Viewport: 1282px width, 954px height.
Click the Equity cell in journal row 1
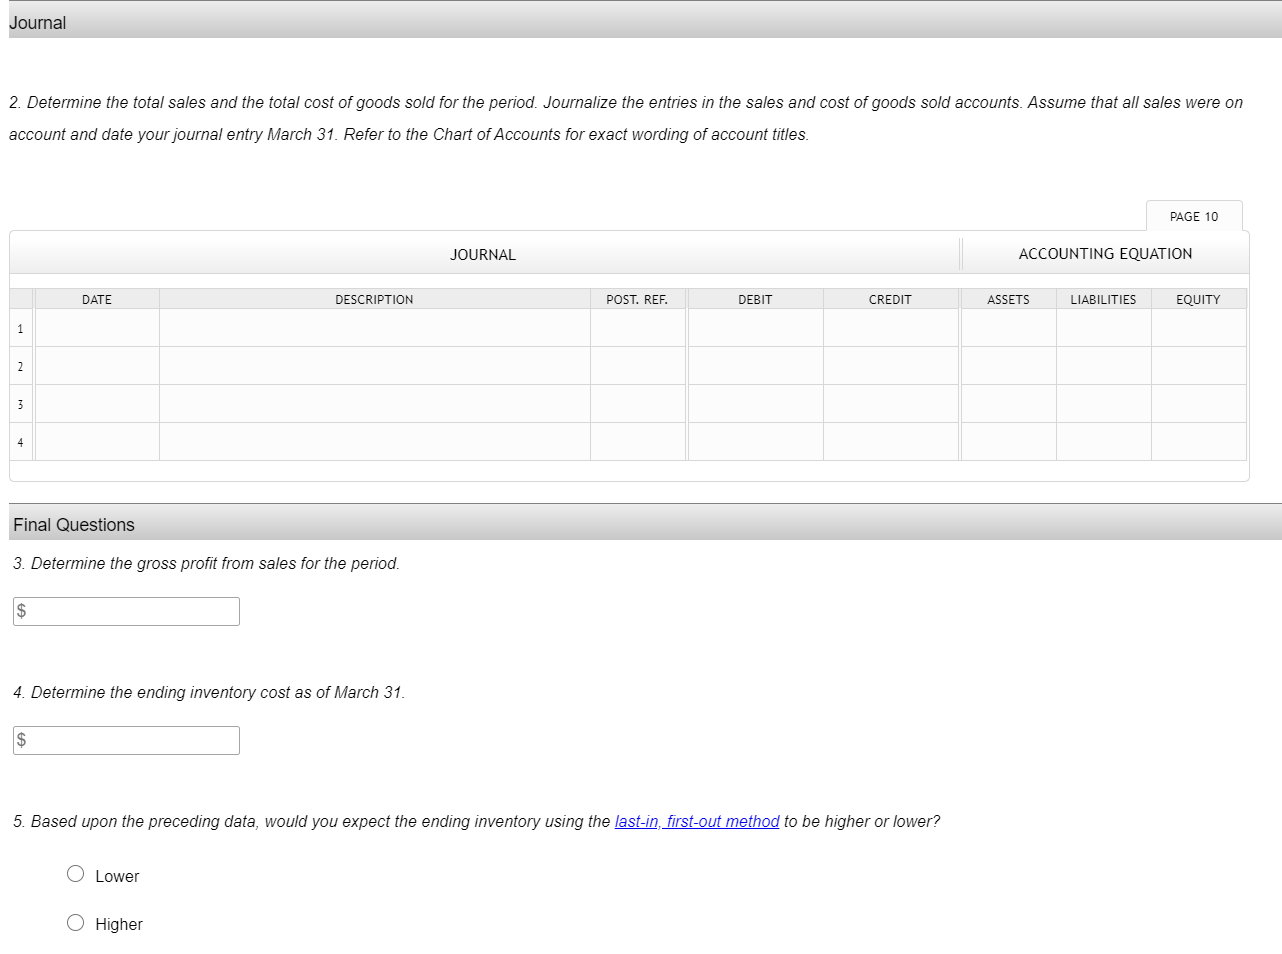pos(1198,328)
